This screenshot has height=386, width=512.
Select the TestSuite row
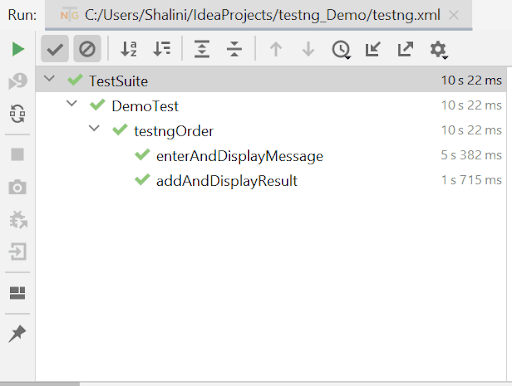click(271, 80)
